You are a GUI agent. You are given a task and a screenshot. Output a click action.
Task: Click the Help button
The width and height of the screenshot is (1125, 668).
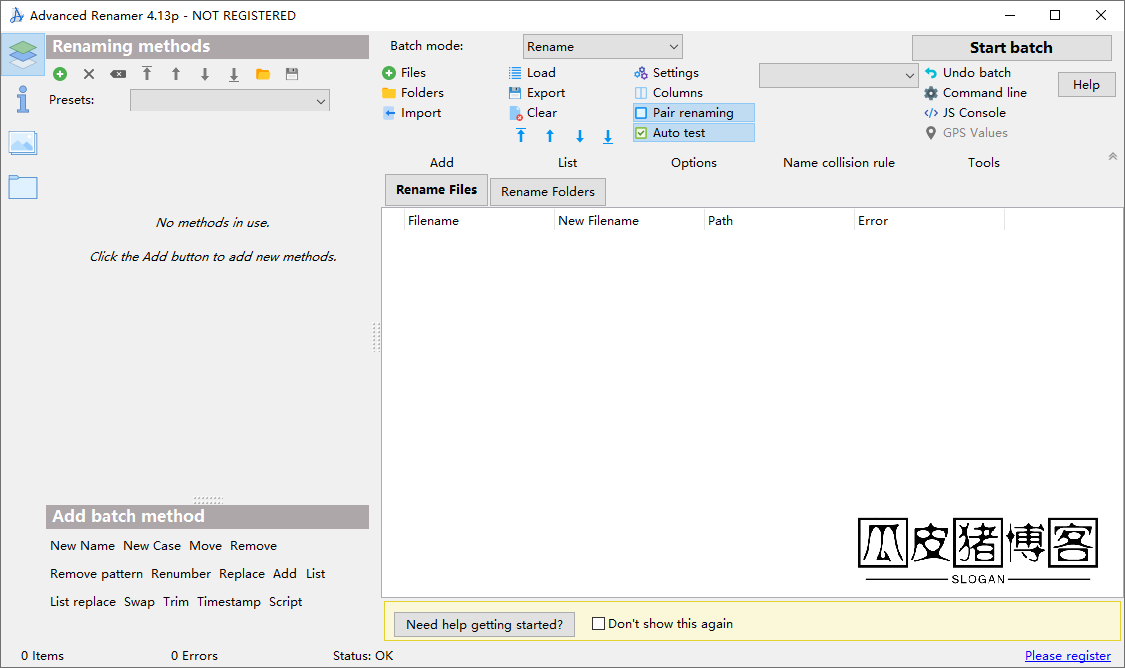1086,85
